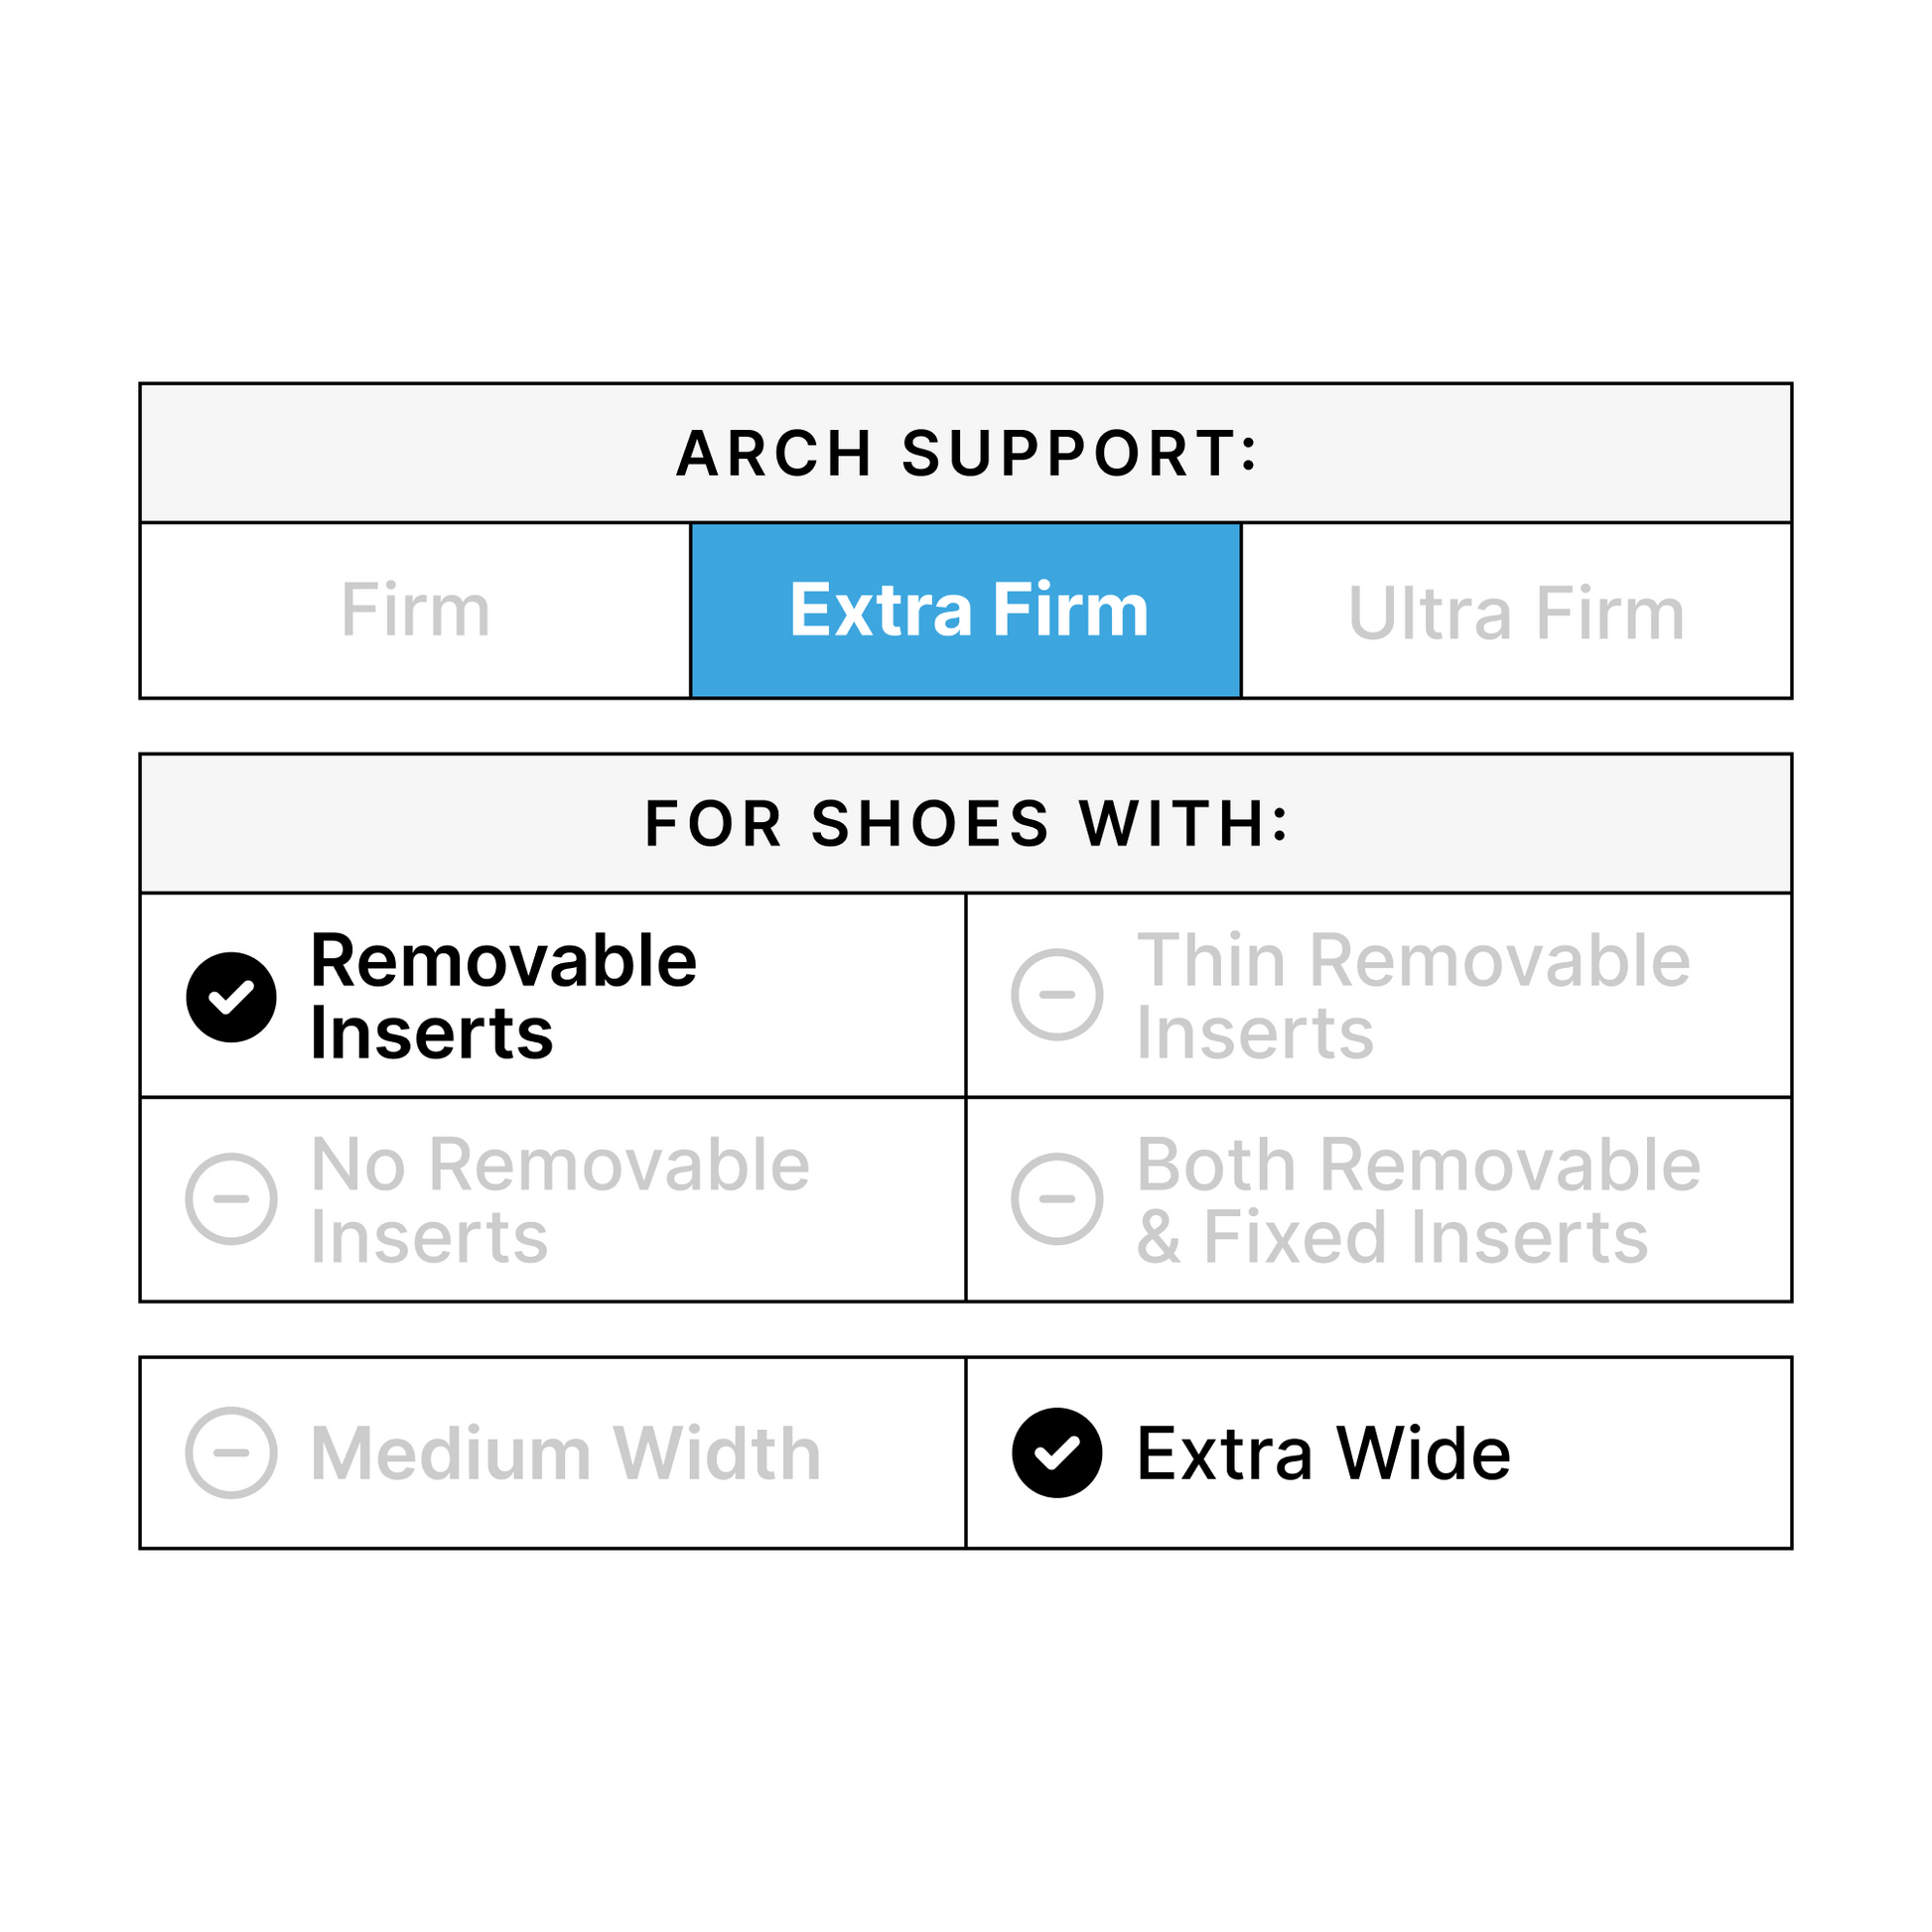Click the black checkmark icon beside Extra Wide
The height and width of the screenshot is (1932, 1932).
pos(1057,1453)
